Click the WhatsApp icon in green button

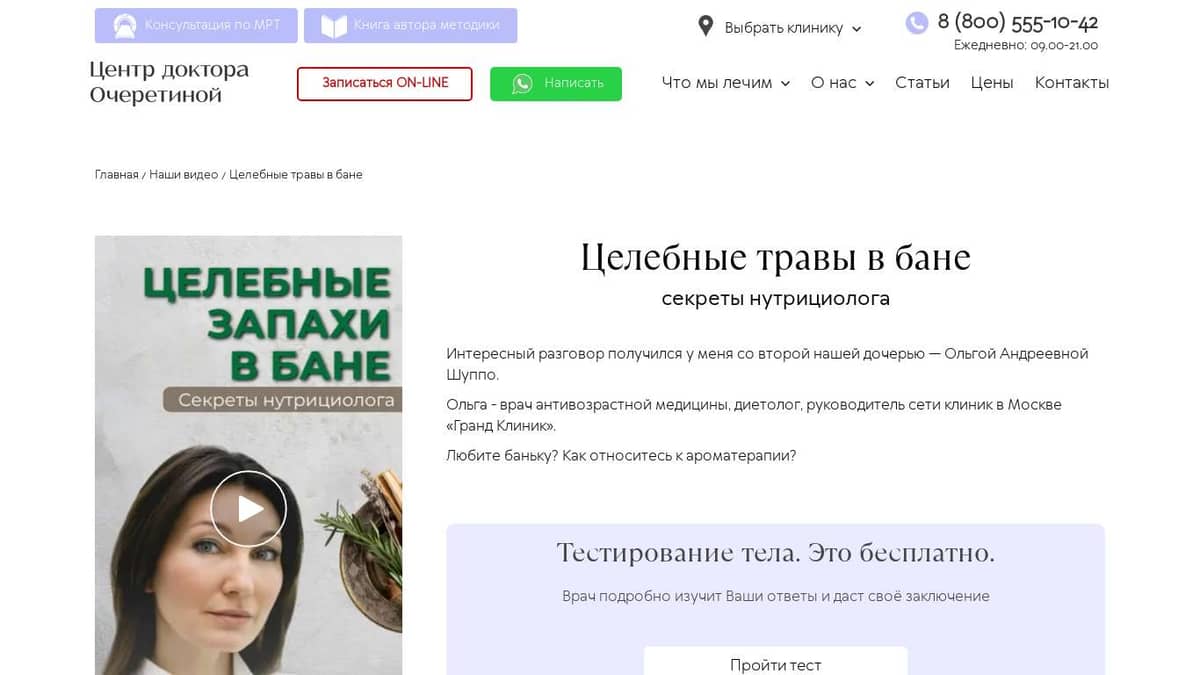[522, 84]
